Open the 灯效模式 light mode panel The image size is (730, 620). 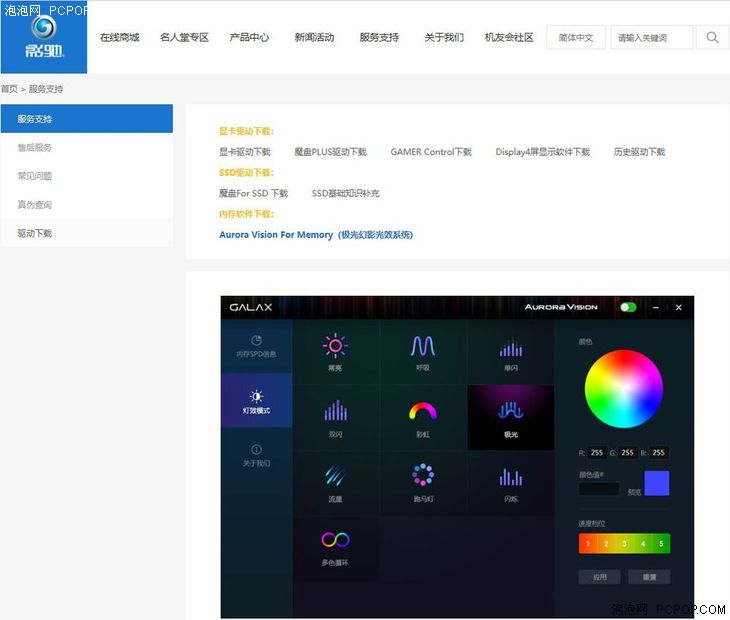pyautogui.click(x=256, y=401)
